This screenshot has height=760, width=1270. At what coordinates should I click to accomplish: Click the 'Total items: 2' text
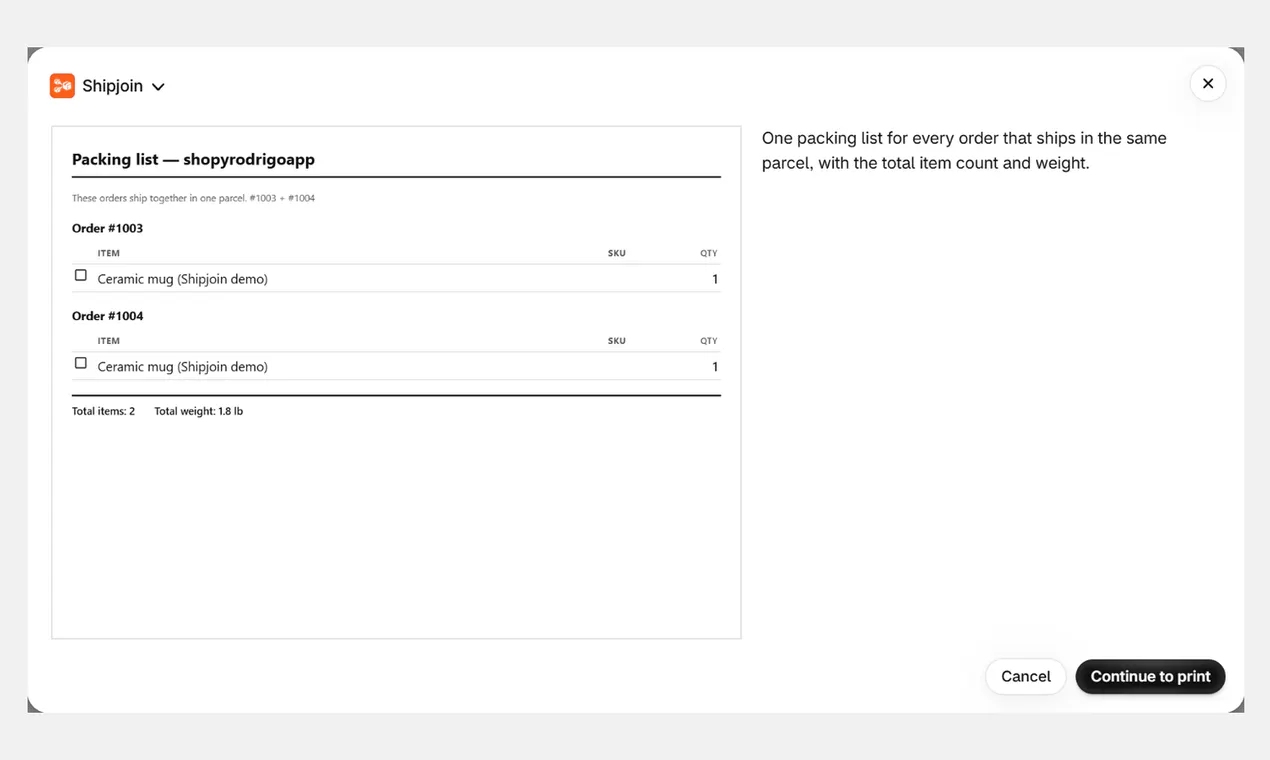click(104, 411)
